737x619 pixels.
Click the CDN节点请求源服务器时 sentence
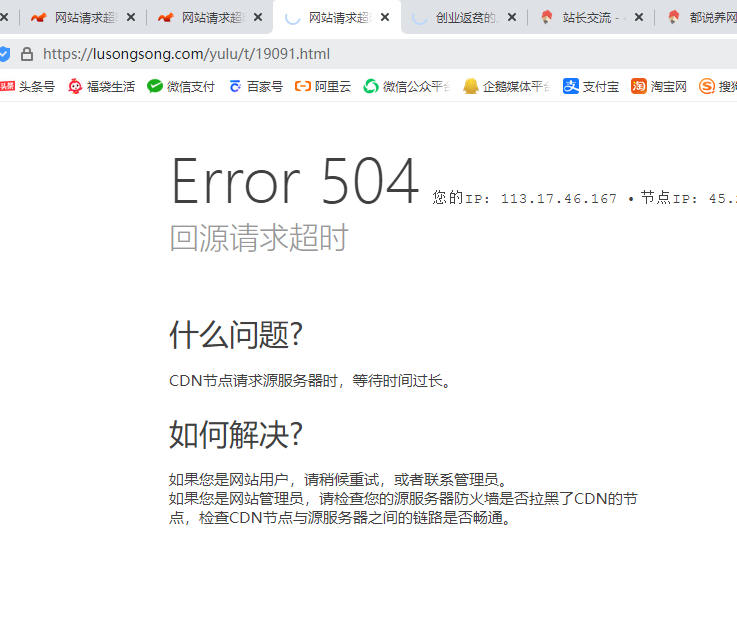[x=310, y=381]
